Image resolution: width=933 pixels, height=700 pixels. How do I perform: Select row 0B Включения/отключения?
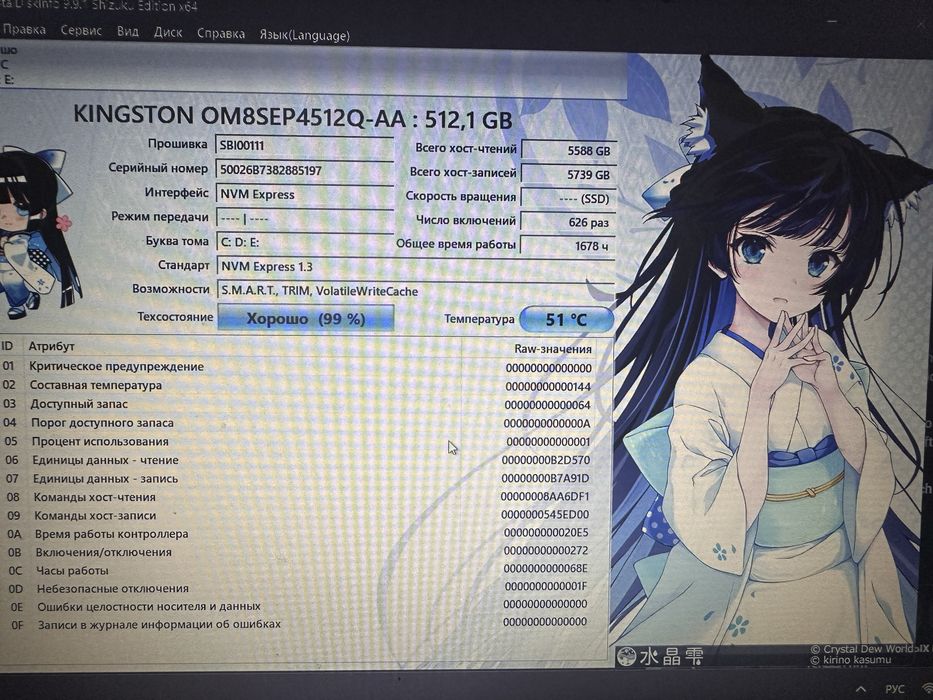click(x=298, y=552)
